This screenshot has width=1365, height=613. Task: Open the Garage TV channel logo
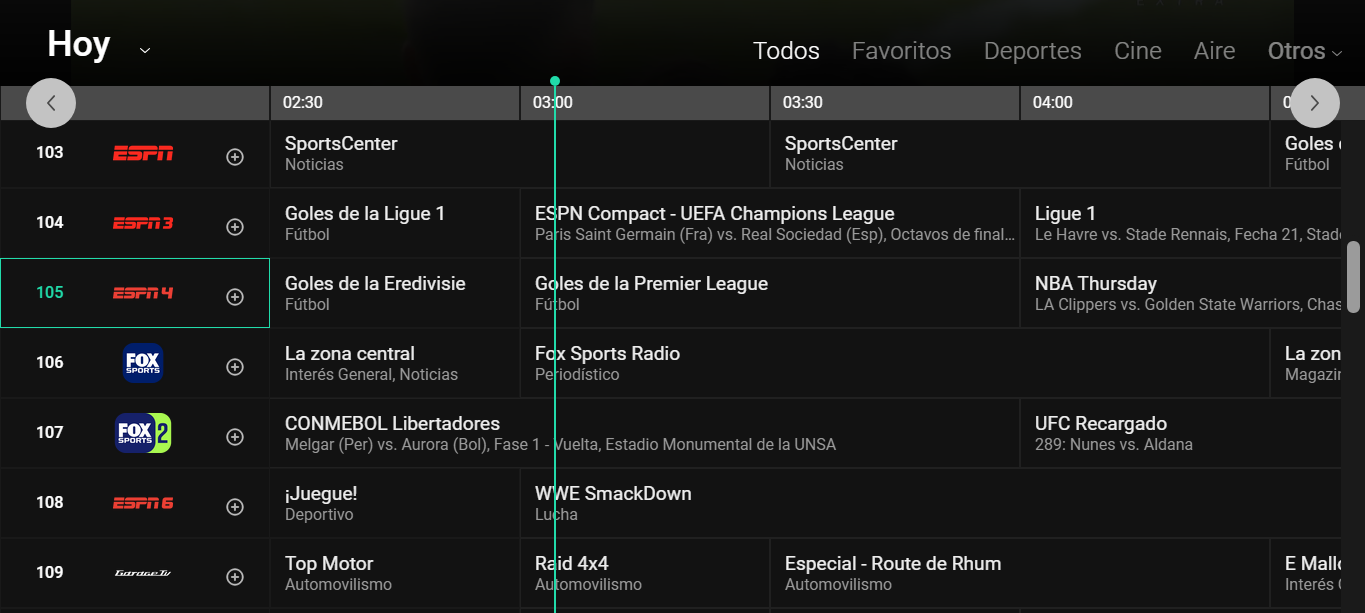(x=143, y=573)
